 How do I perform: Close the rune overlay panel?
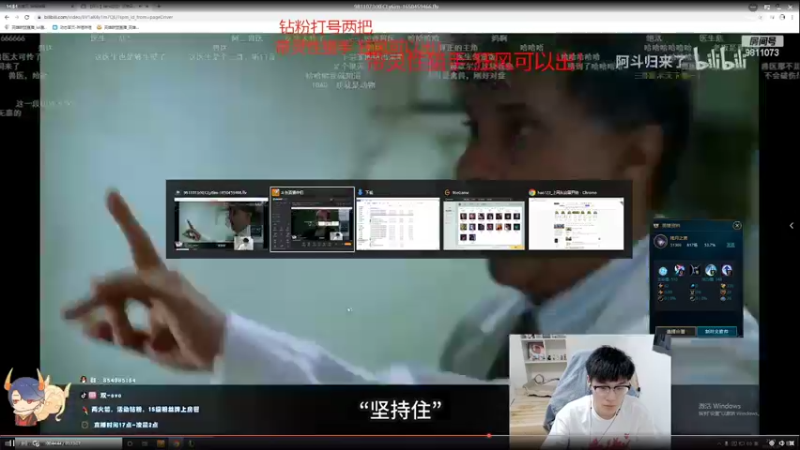click(x=737, y=226)
